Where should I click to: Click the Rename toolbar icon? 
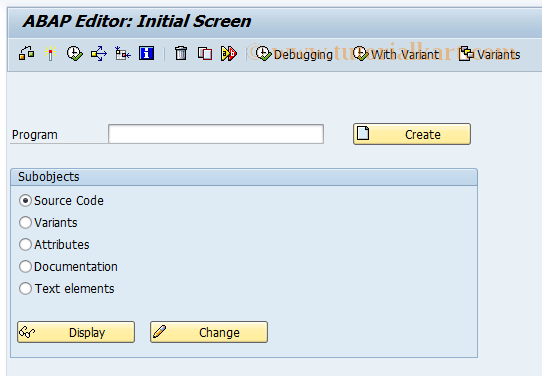(228, 54)
